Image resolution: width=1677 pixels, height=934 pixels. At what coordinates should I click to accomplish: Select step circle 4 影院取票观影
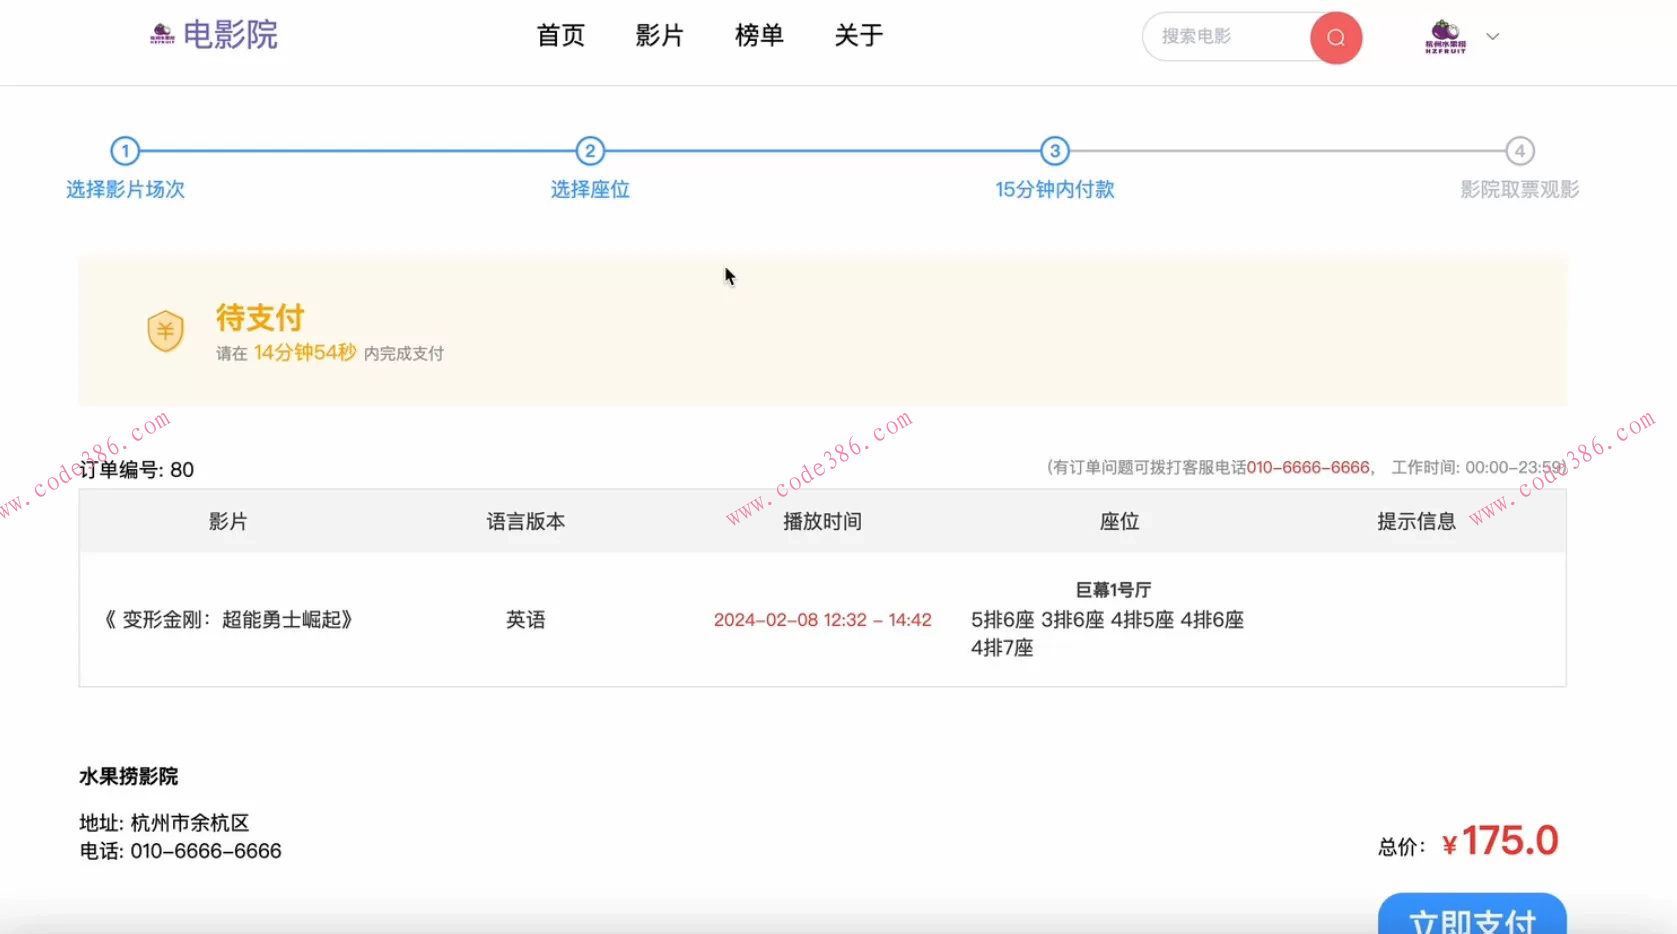1519,151
